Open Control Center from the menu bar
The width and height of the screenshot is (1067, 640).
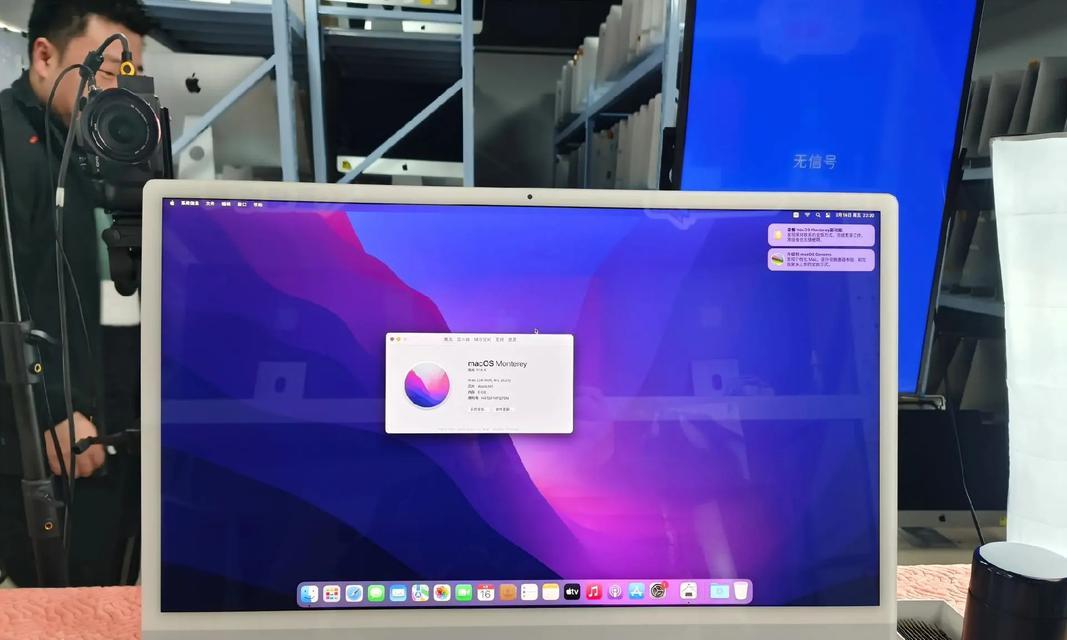(827, 215)
